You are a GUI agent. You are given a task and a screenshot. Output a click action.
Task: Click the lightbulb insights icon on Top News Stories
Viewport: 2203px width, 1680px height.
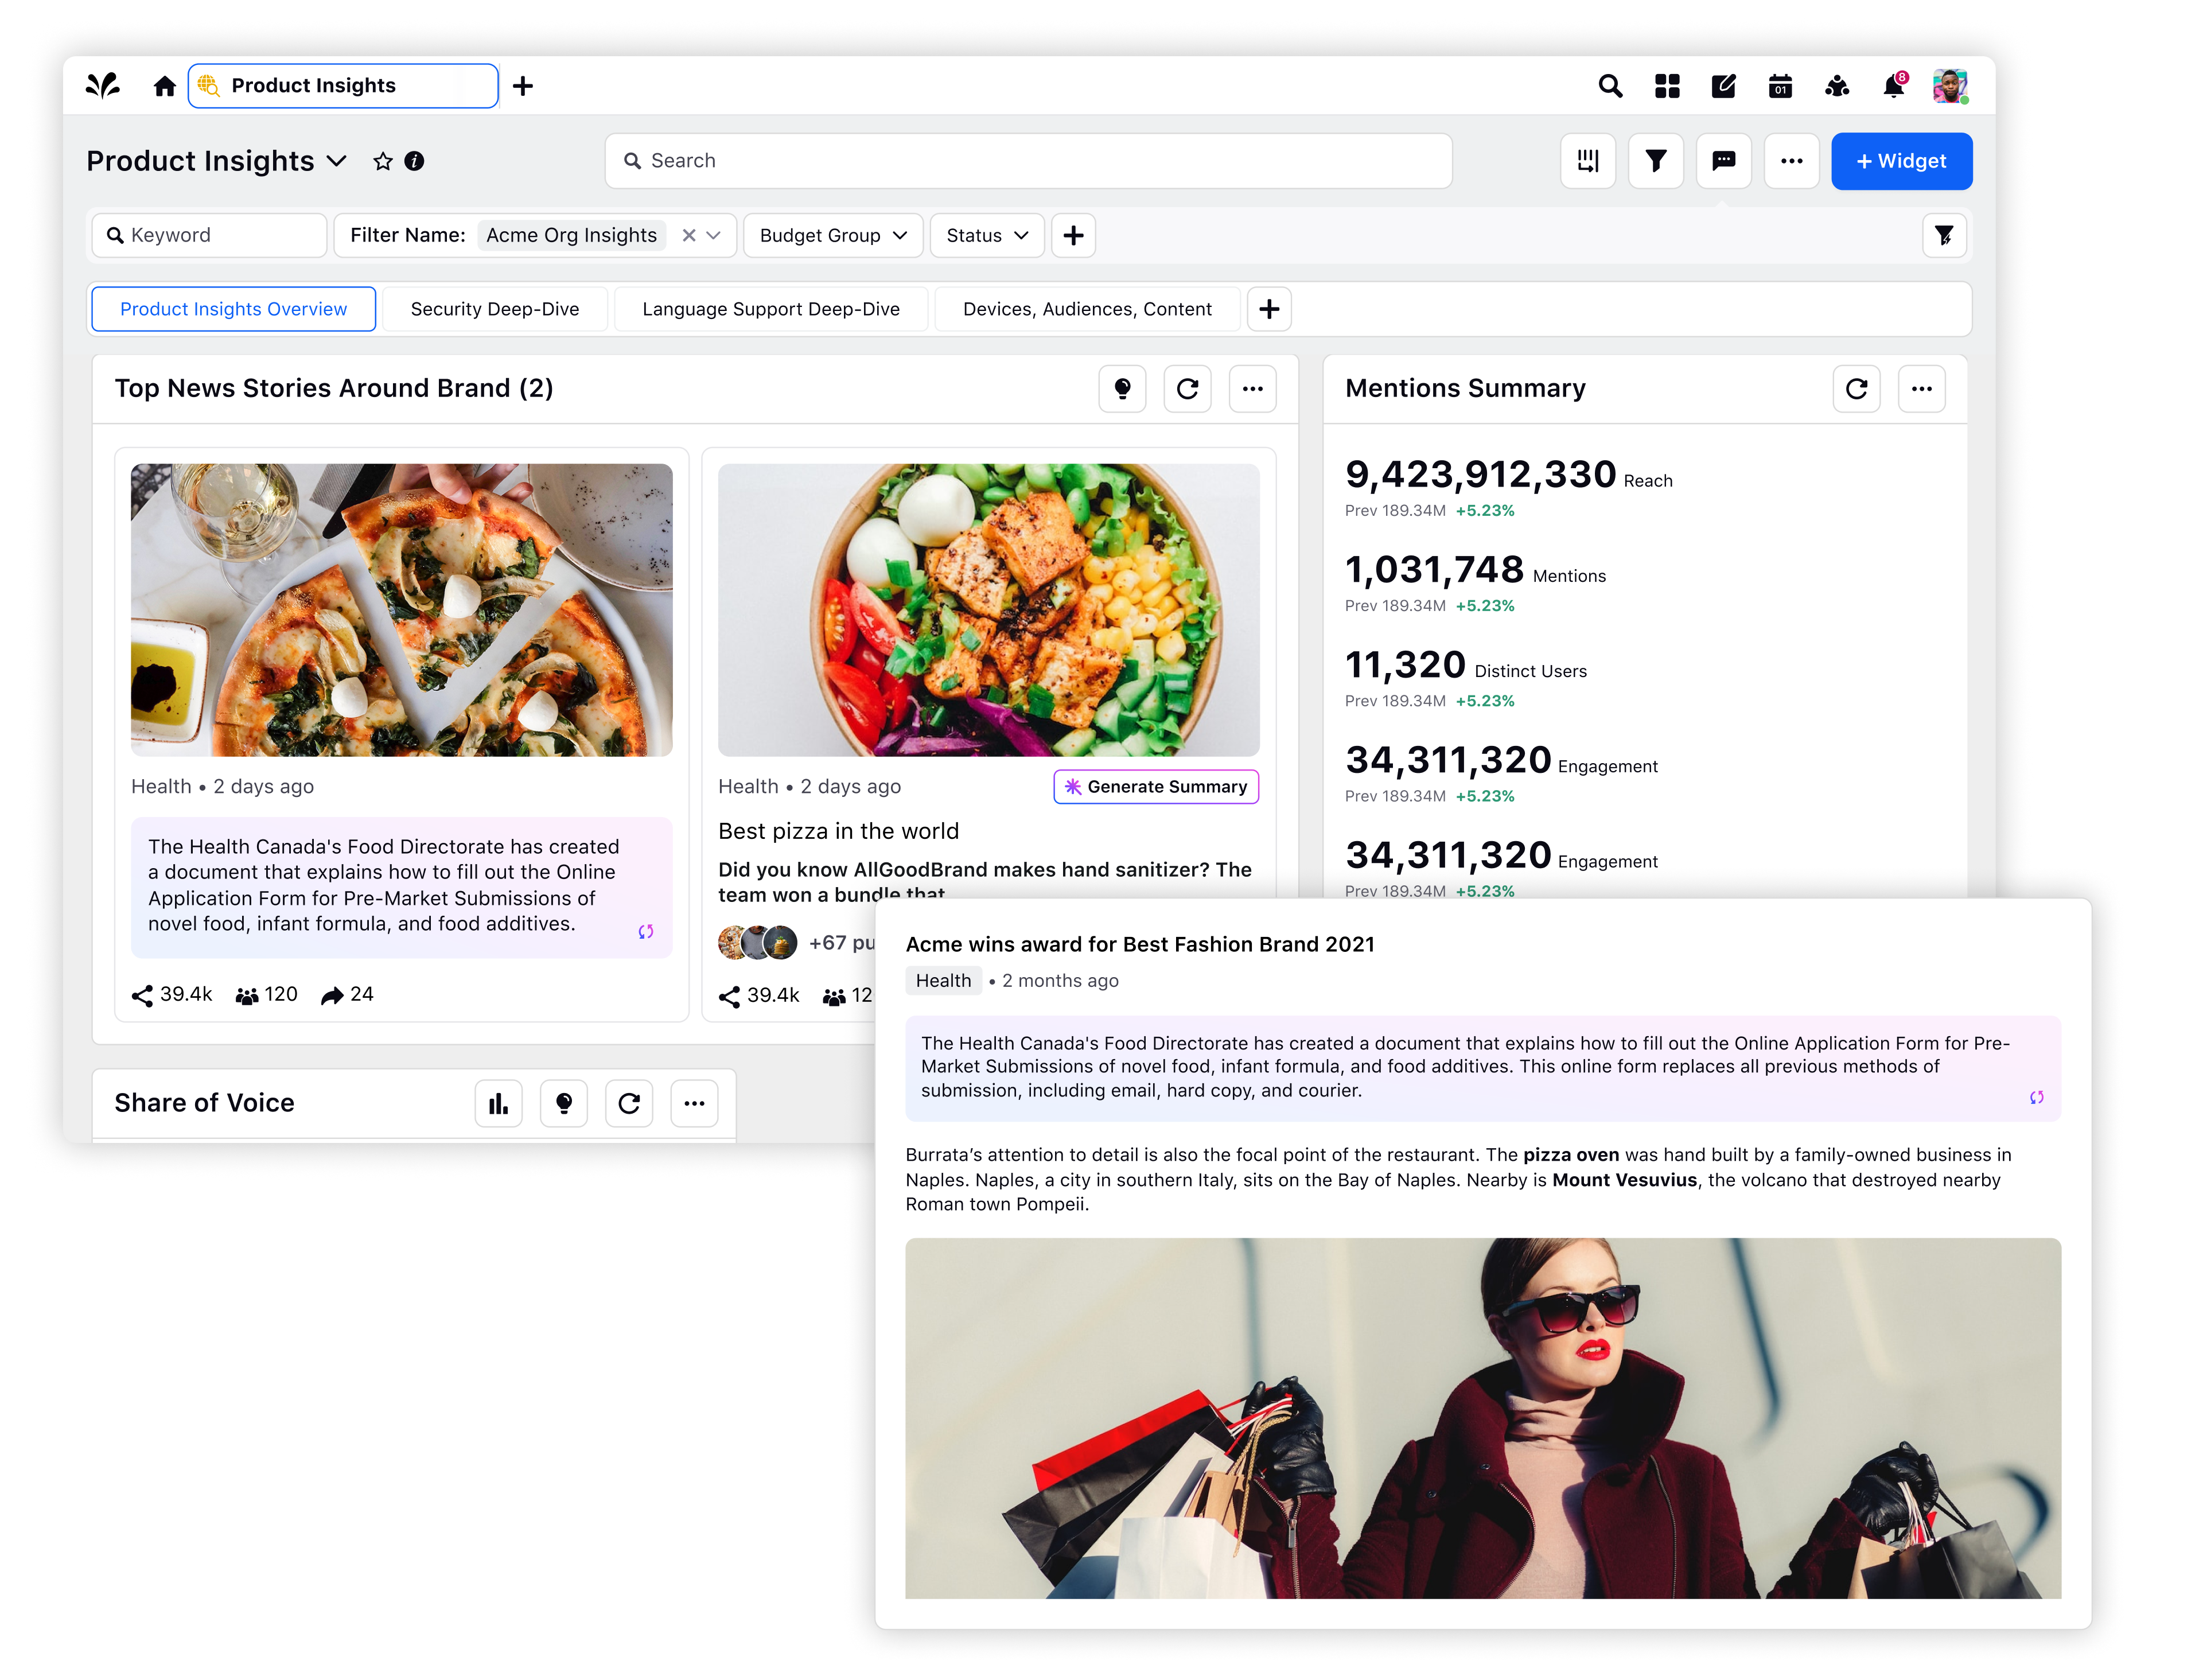click(x=1122, y=389)
